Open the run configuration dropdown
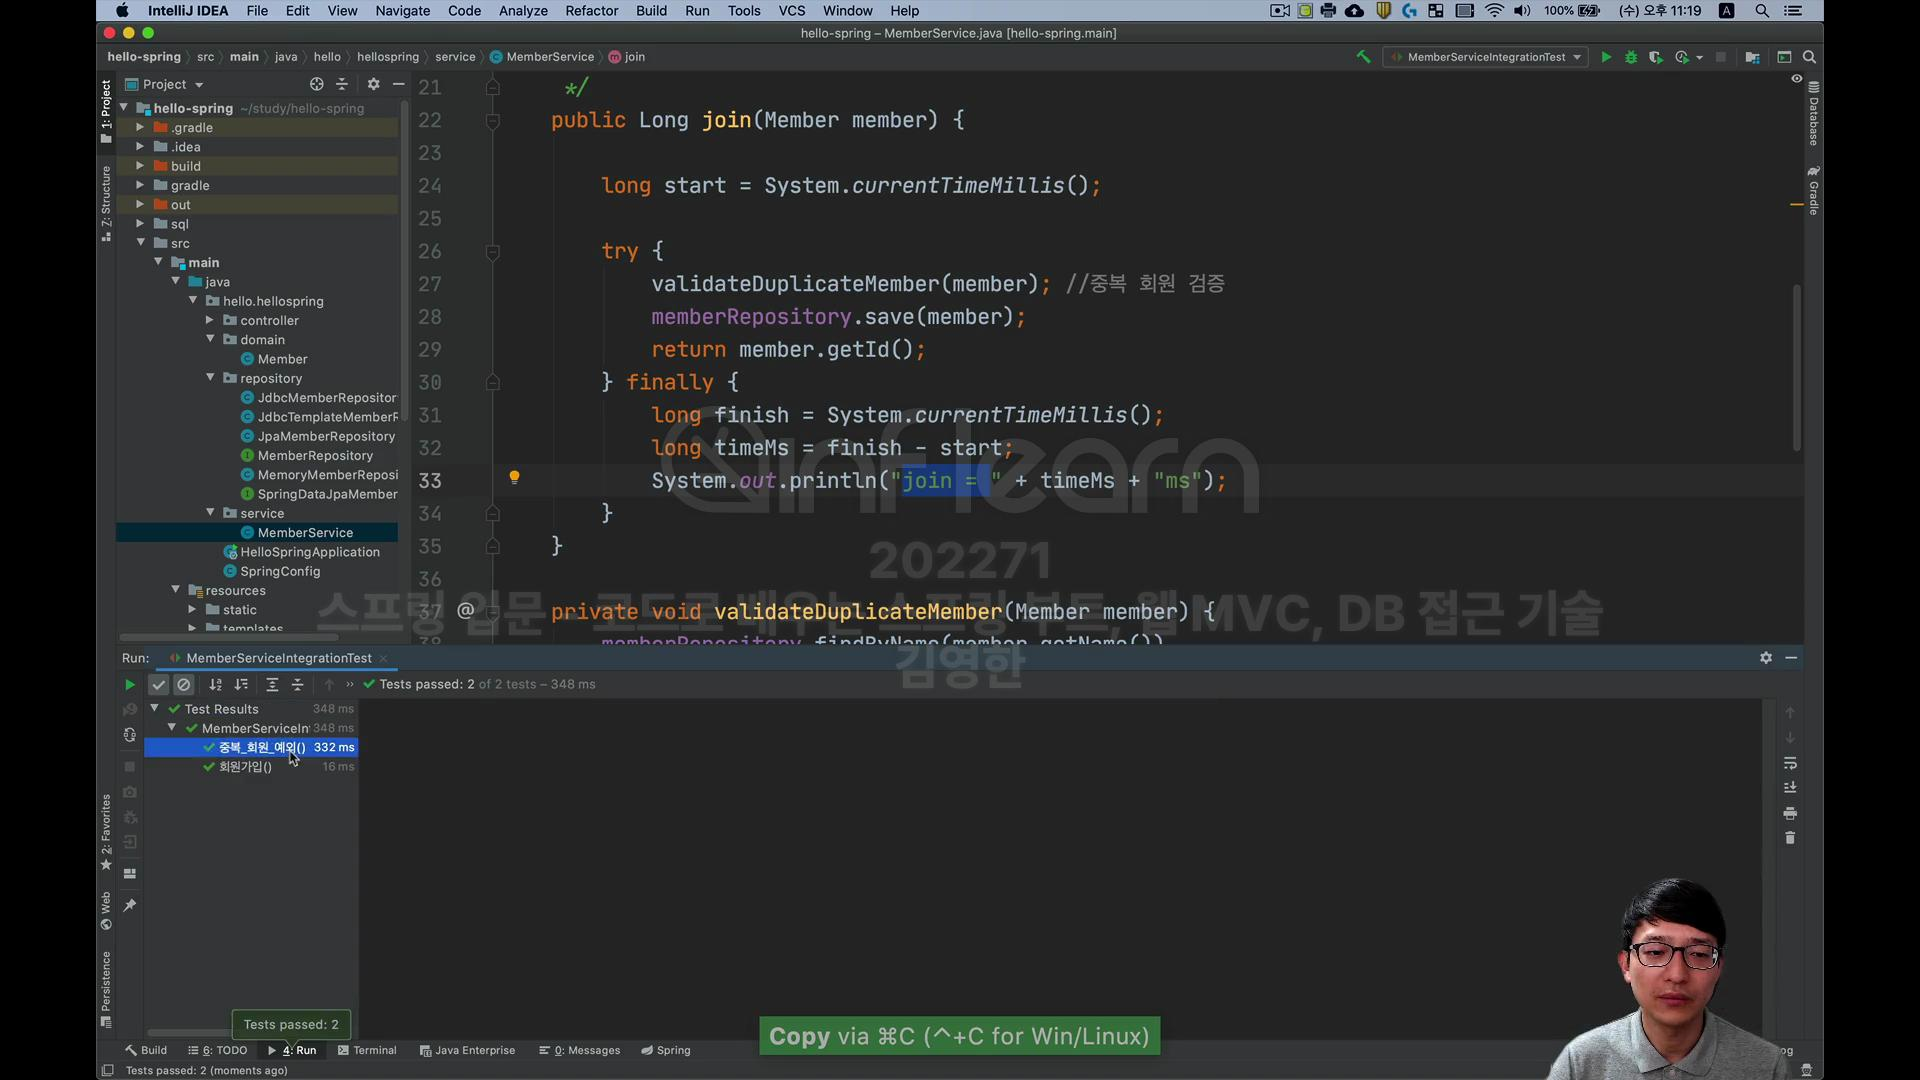 point(1486,57)
